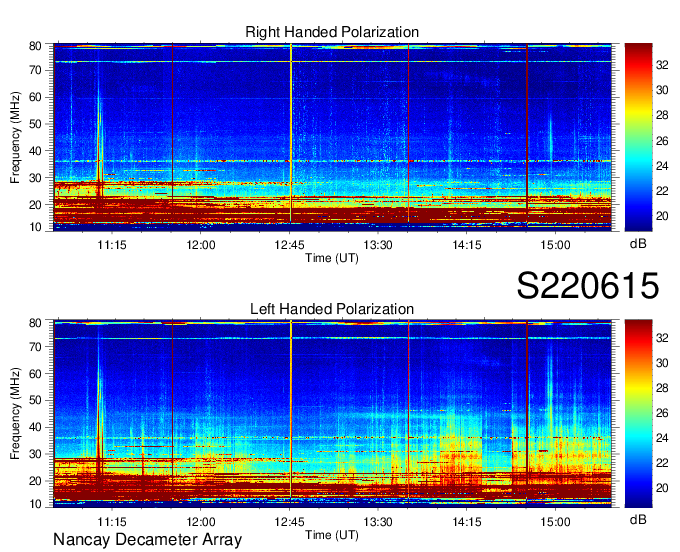Click the 'Nancay Decameter Array' caption
The height and width of the screenshot is (552, 680).
[x=147, y=540]
